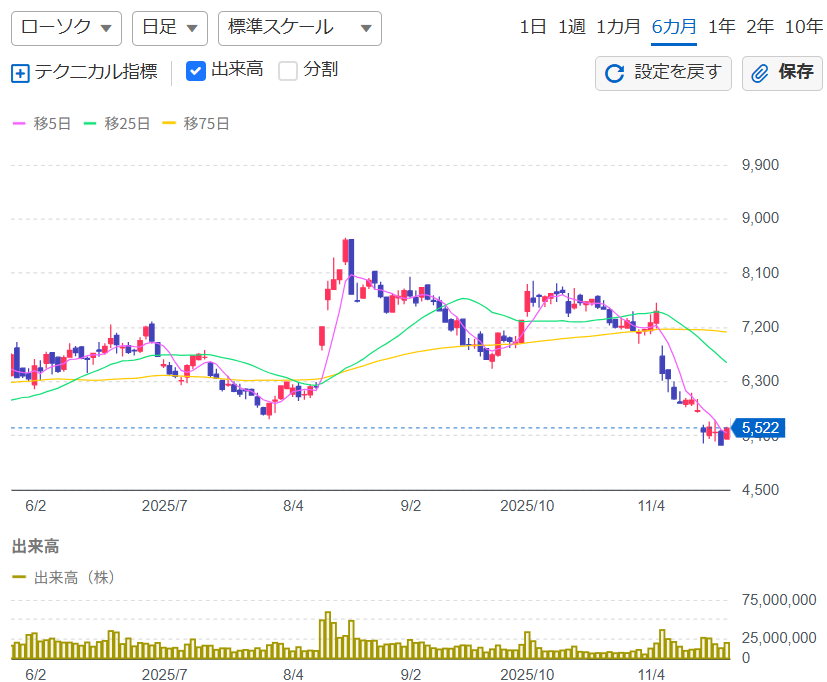
Task: Open the ローソク chart type dropdown
Action: click(x=66, y=28)
